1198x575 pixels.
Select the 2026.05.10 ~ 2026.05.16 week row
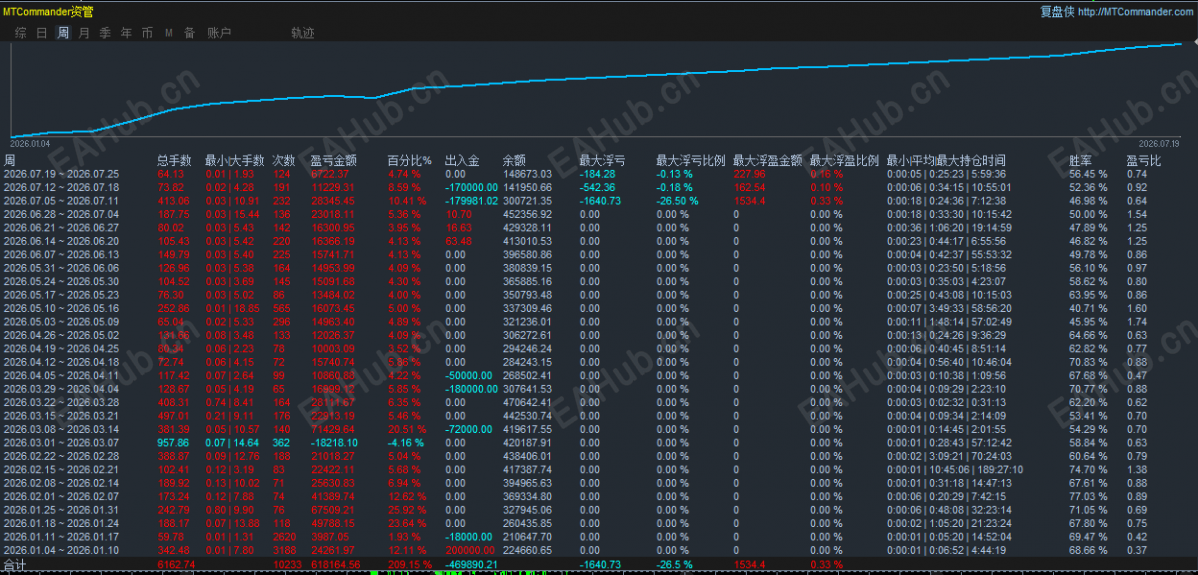click(599, 308)
